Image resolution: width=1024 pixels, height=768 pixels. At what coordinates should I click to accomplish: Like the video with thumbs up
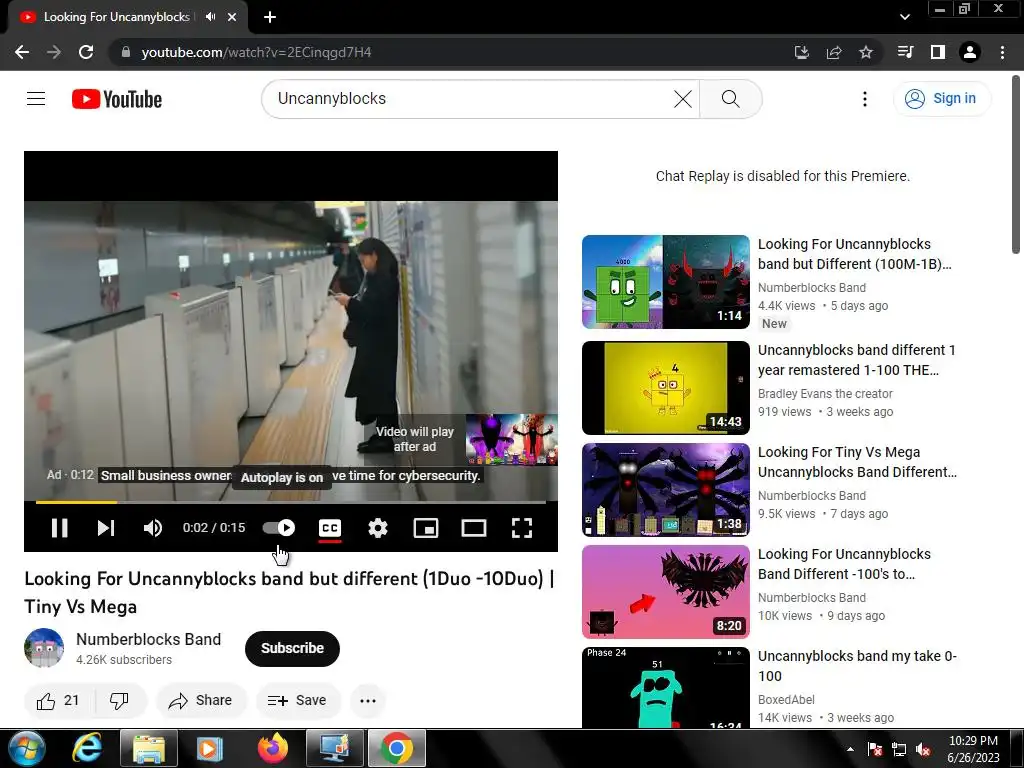pyautogui.click(x=57, y=701)
